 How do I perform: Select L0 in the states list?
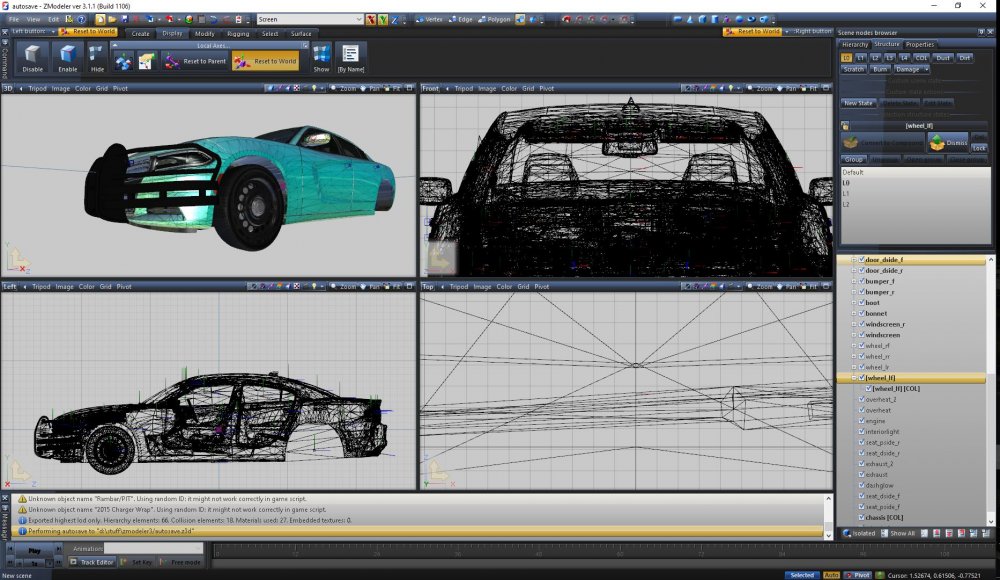[x=846, y=183]
